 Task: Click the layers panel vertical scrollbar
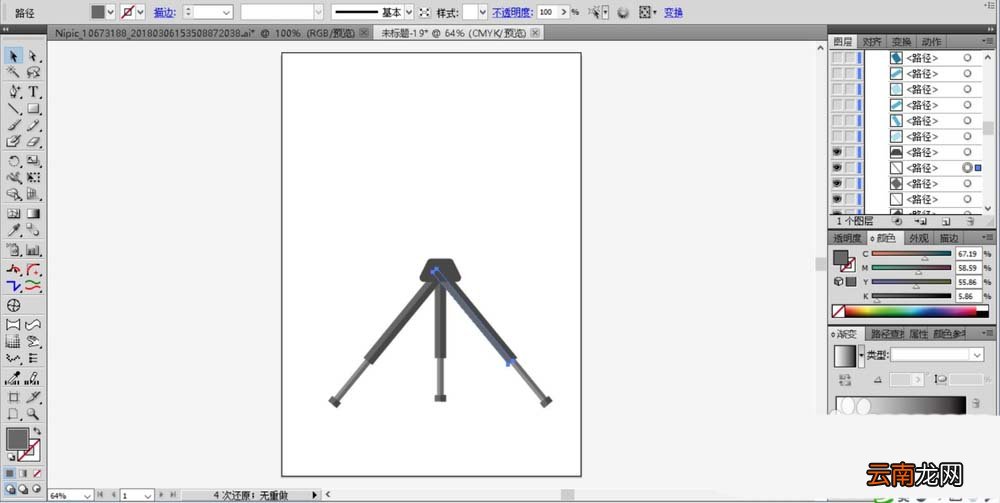pyautogui.click(x=988, y=128)
